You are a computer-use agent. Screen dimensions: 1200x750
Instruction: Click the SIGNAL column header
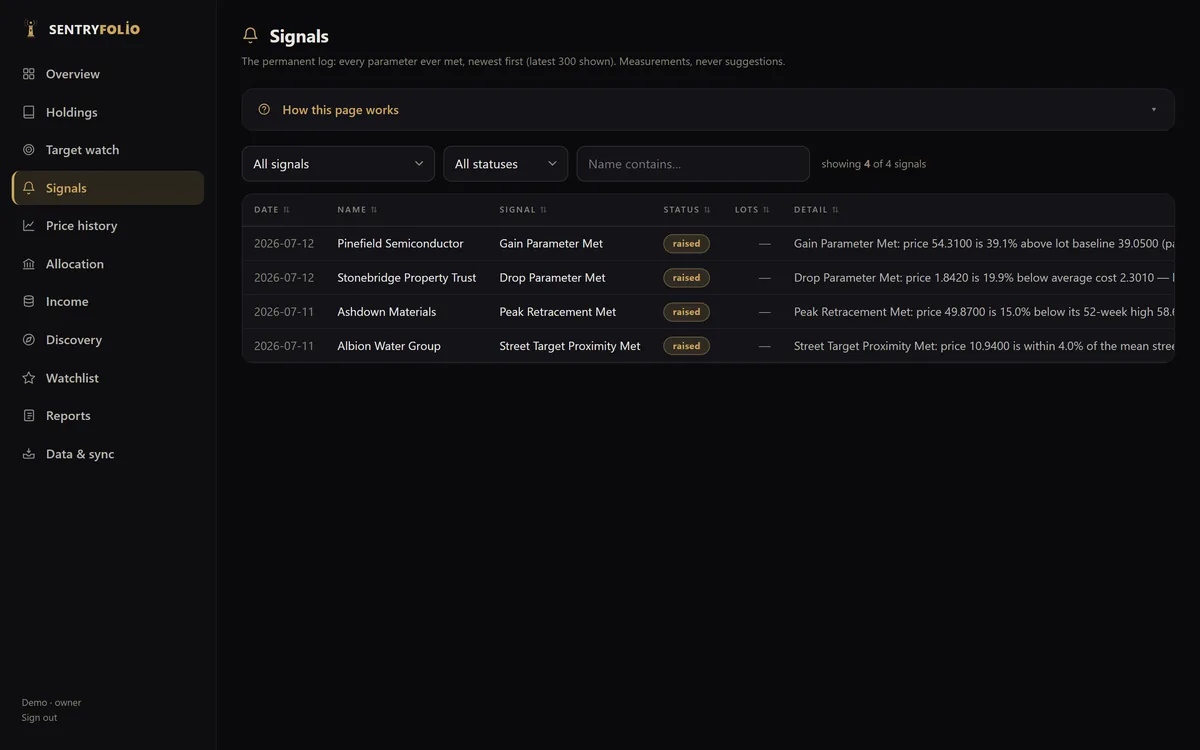click(523, 210)
